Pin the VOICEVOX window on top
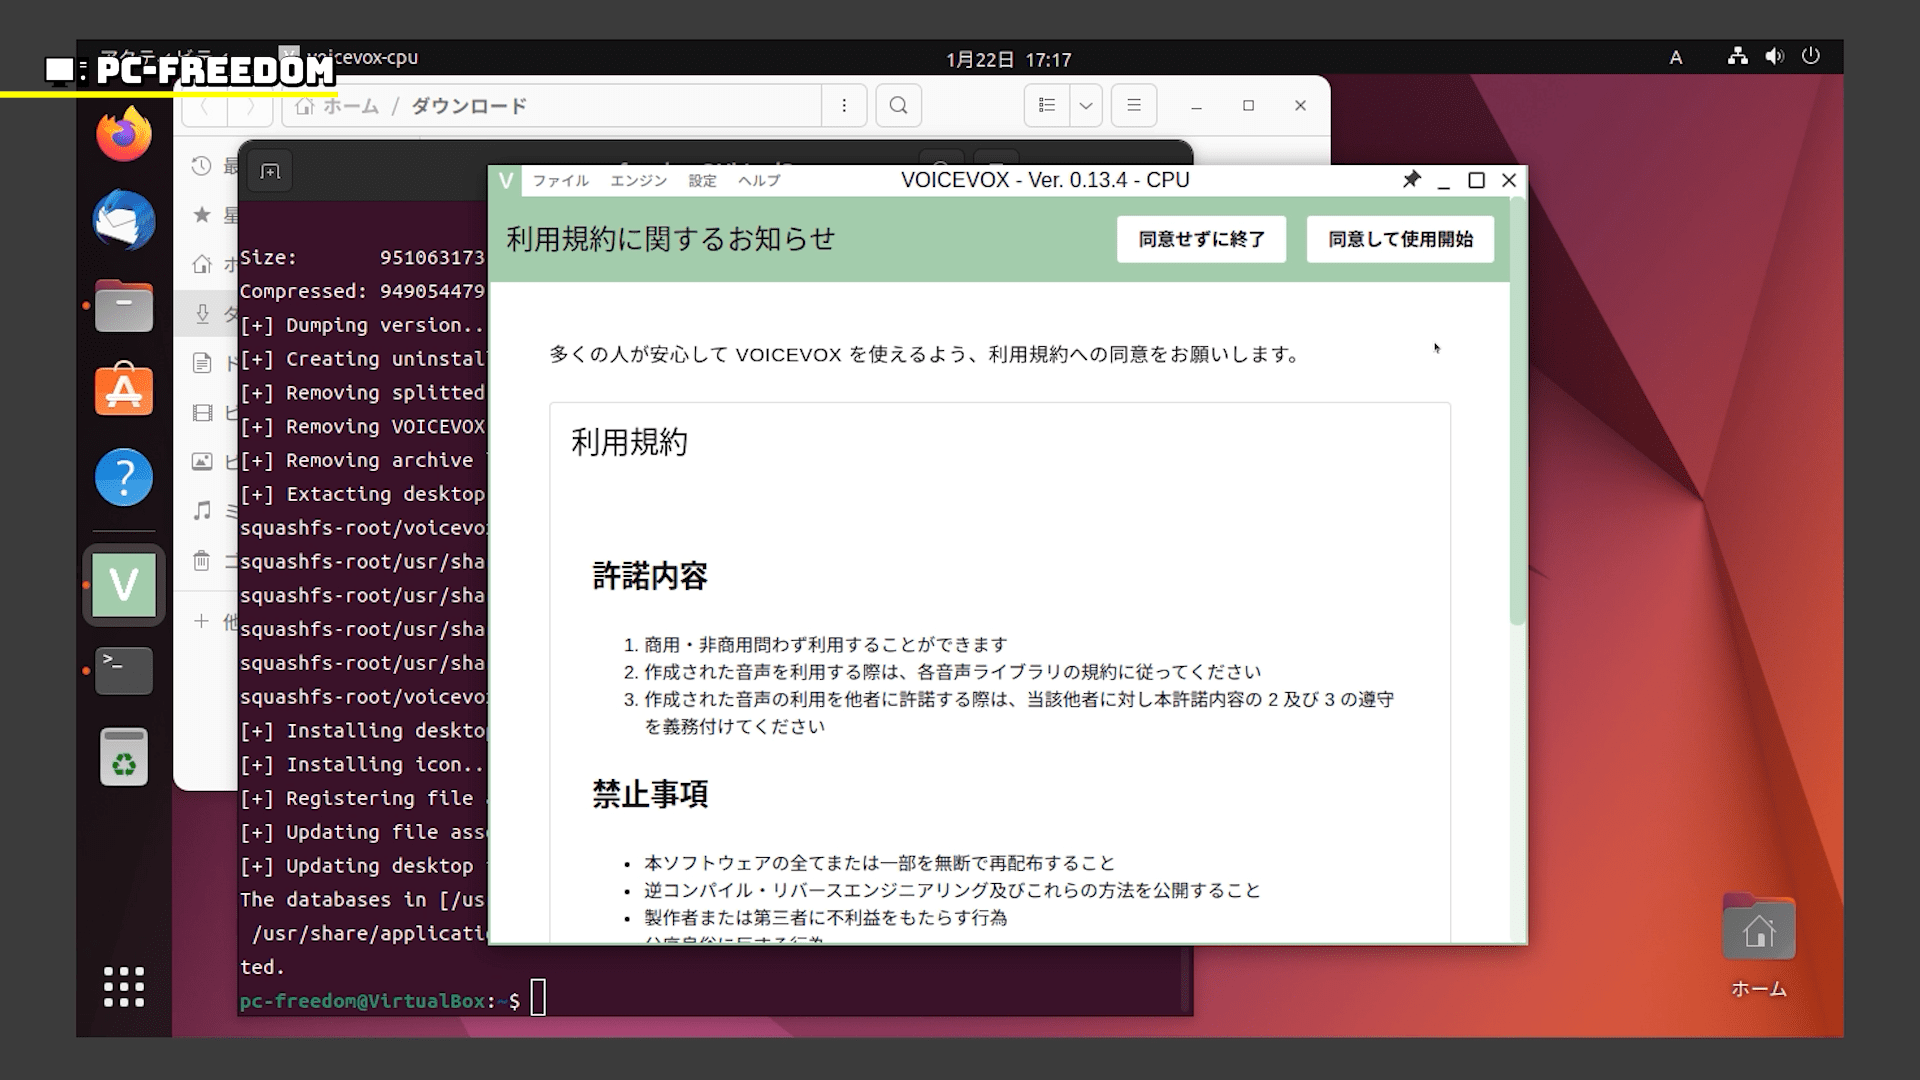 tap(1411, 180)
